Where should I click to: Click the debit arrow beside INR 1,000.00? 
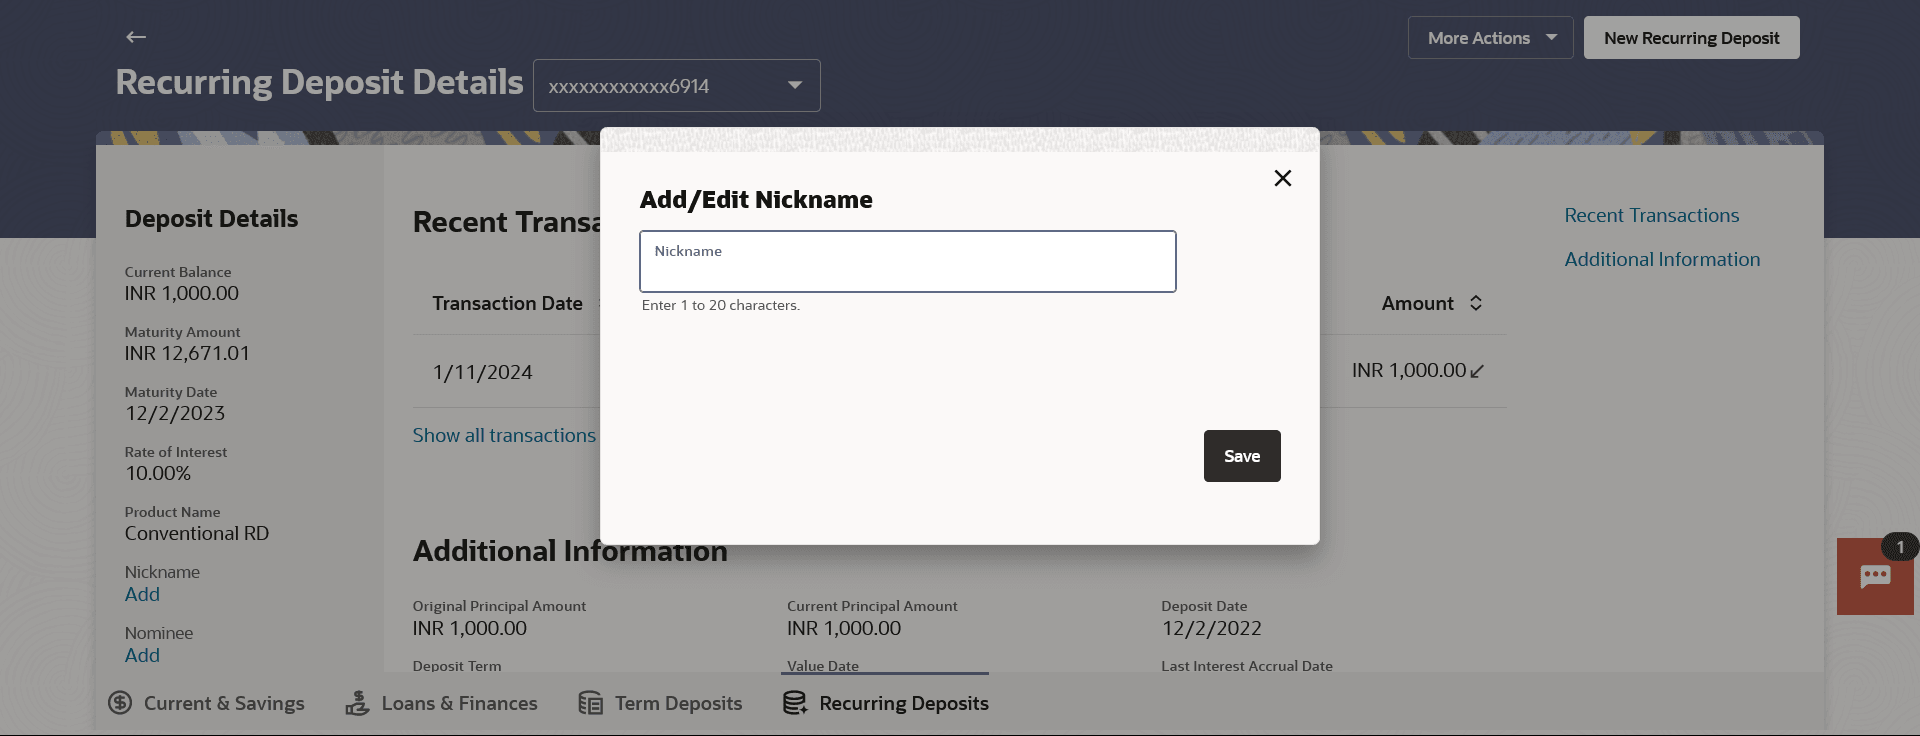tap(1477, 371)
